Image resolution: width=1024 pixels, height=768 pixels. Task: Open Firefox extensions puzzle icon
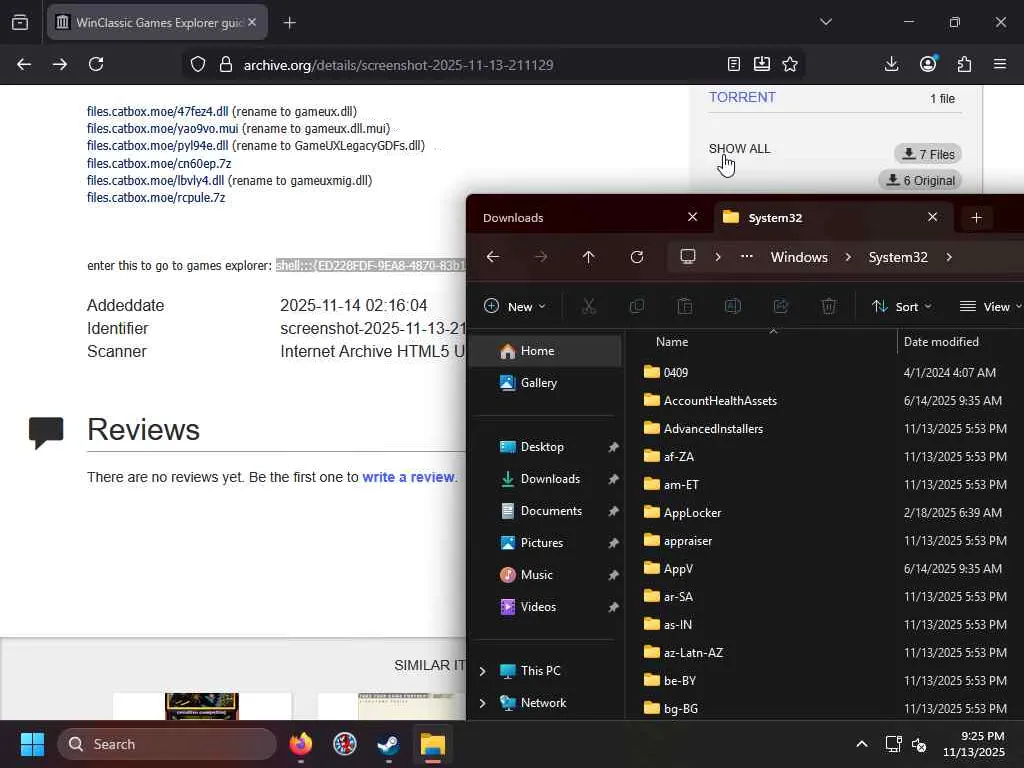[x=964, y=64]
